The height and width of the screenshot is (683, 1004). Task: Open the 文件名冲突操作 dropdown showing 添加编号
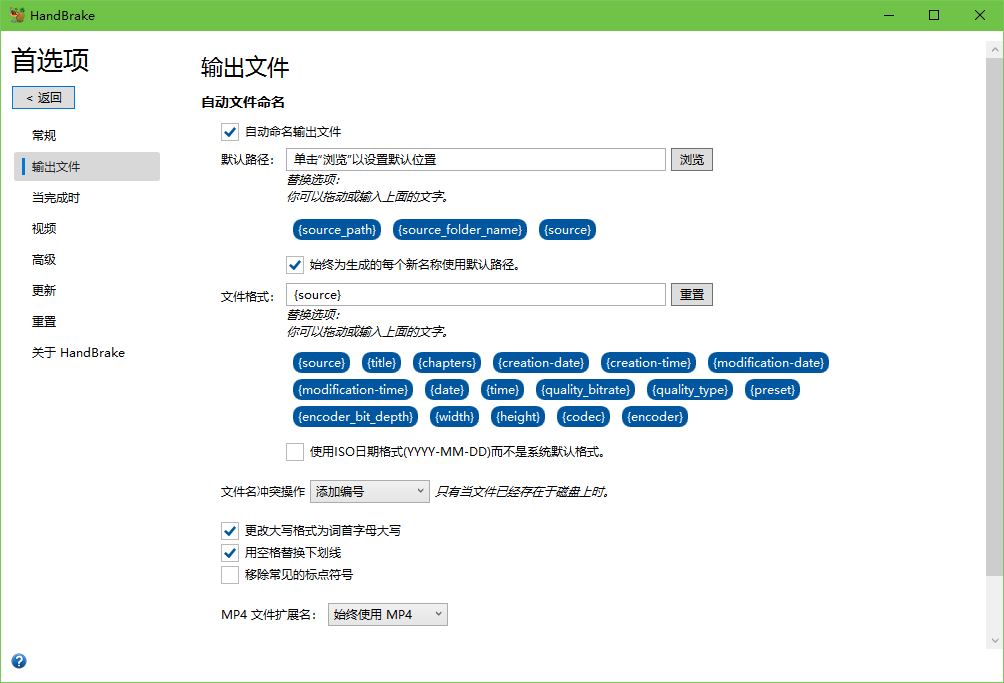[369, 491]
